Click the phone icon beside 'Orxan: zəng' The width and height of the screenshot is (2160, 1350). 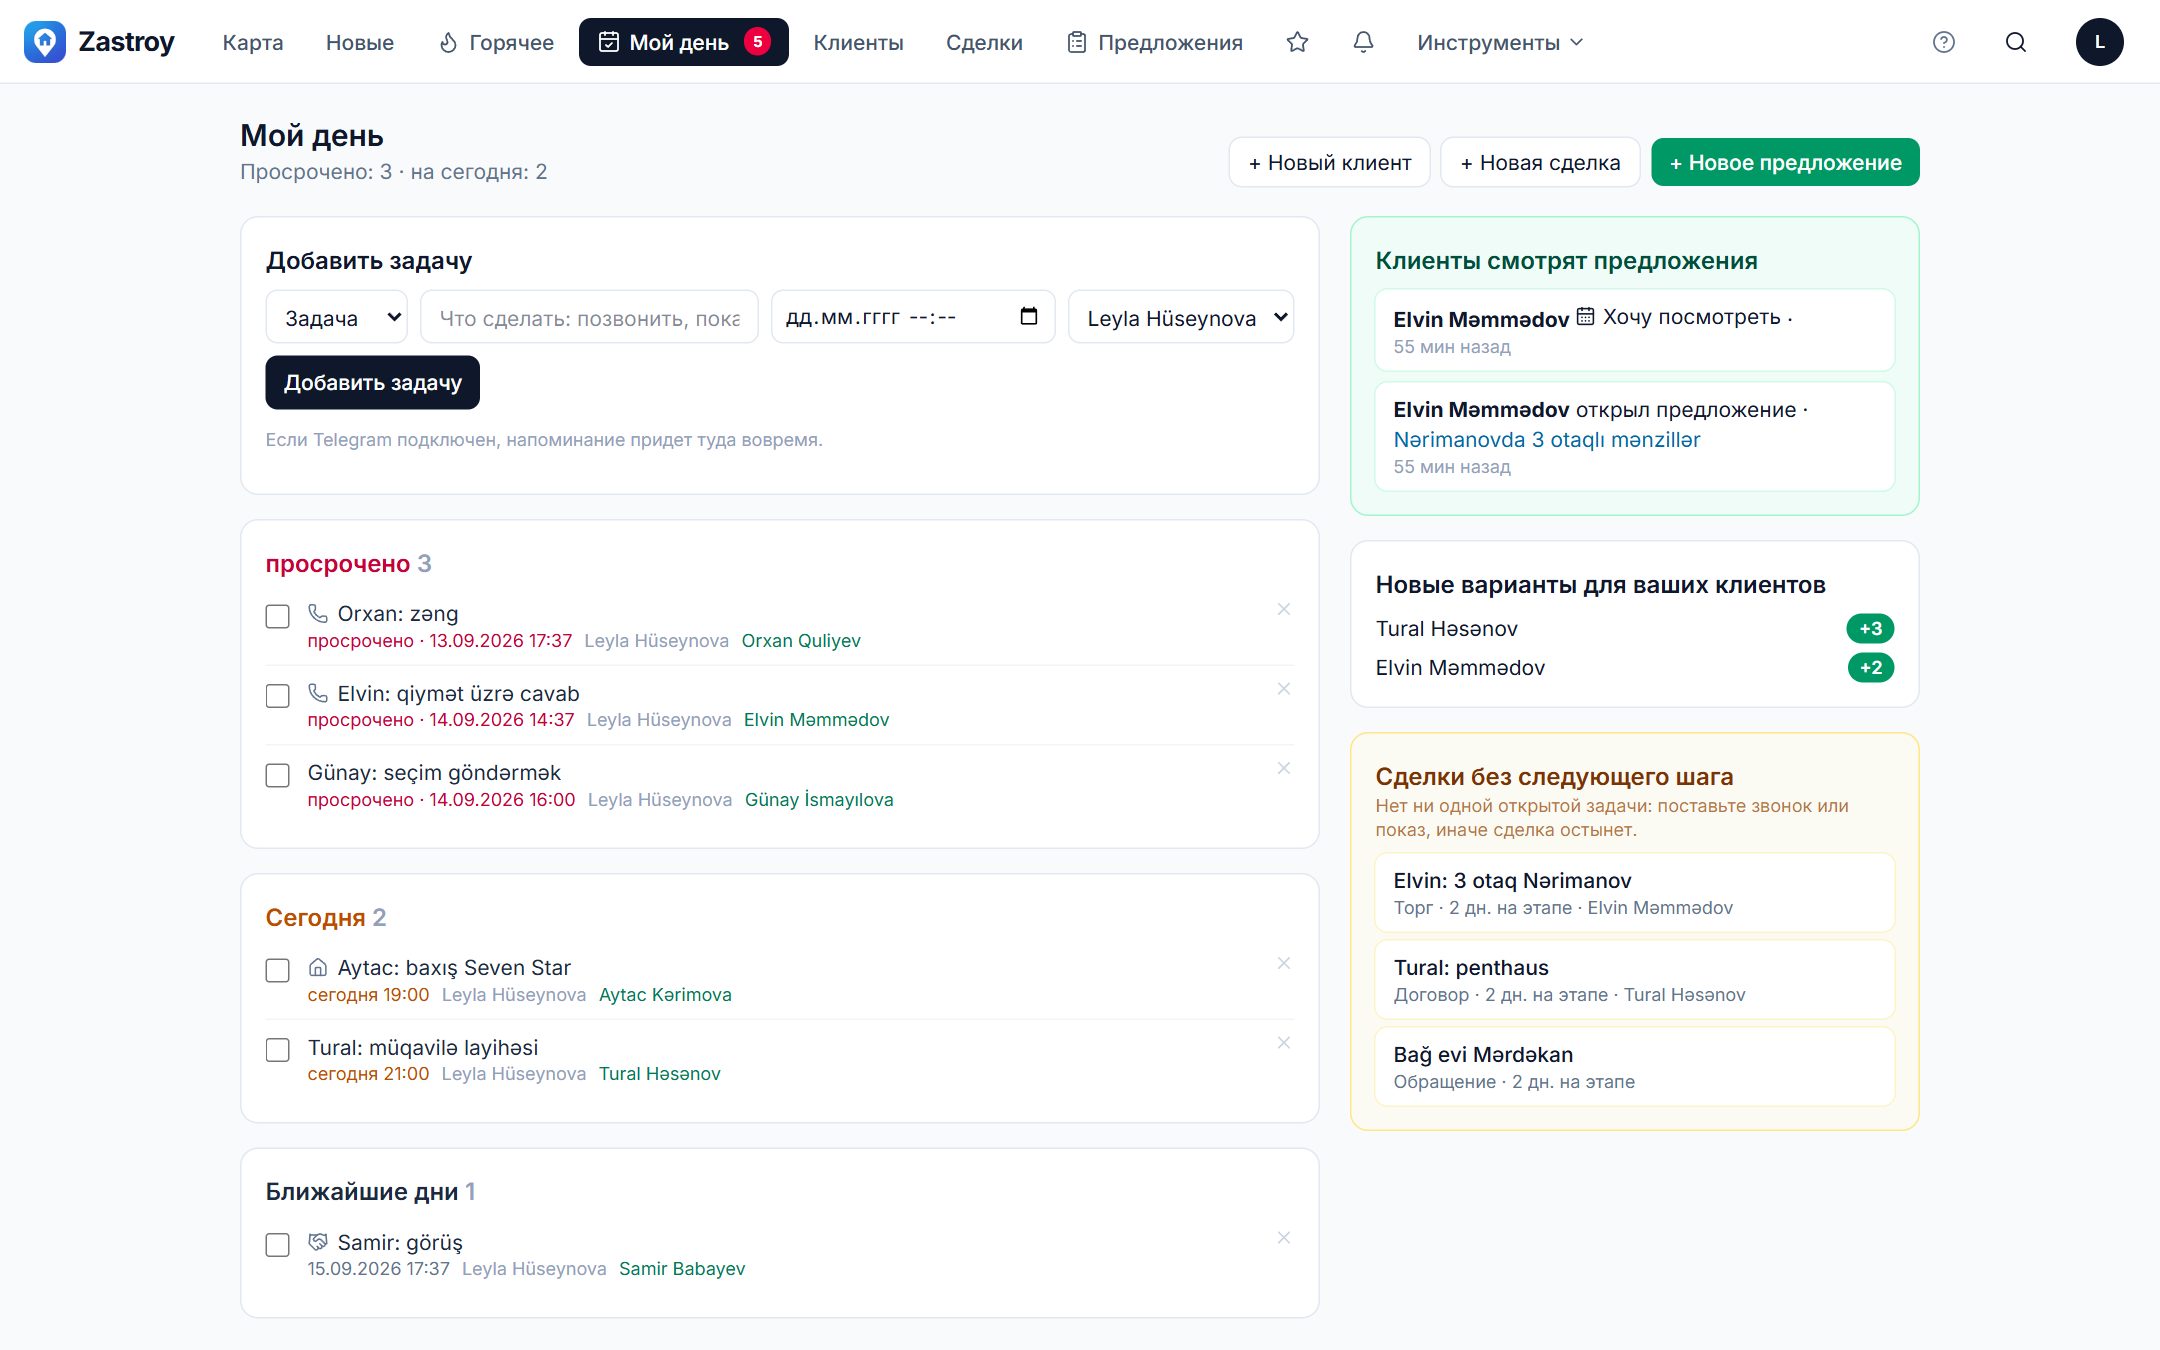point(318,613)
